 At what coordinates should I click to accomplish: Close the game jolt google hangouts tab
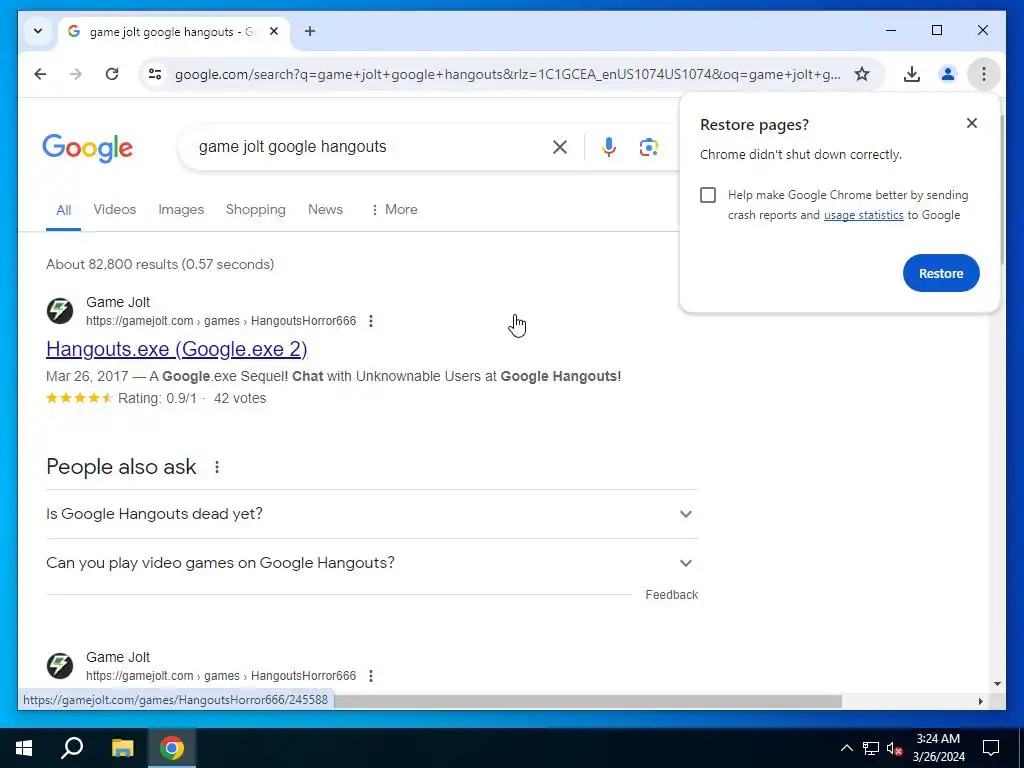(274, 31)
